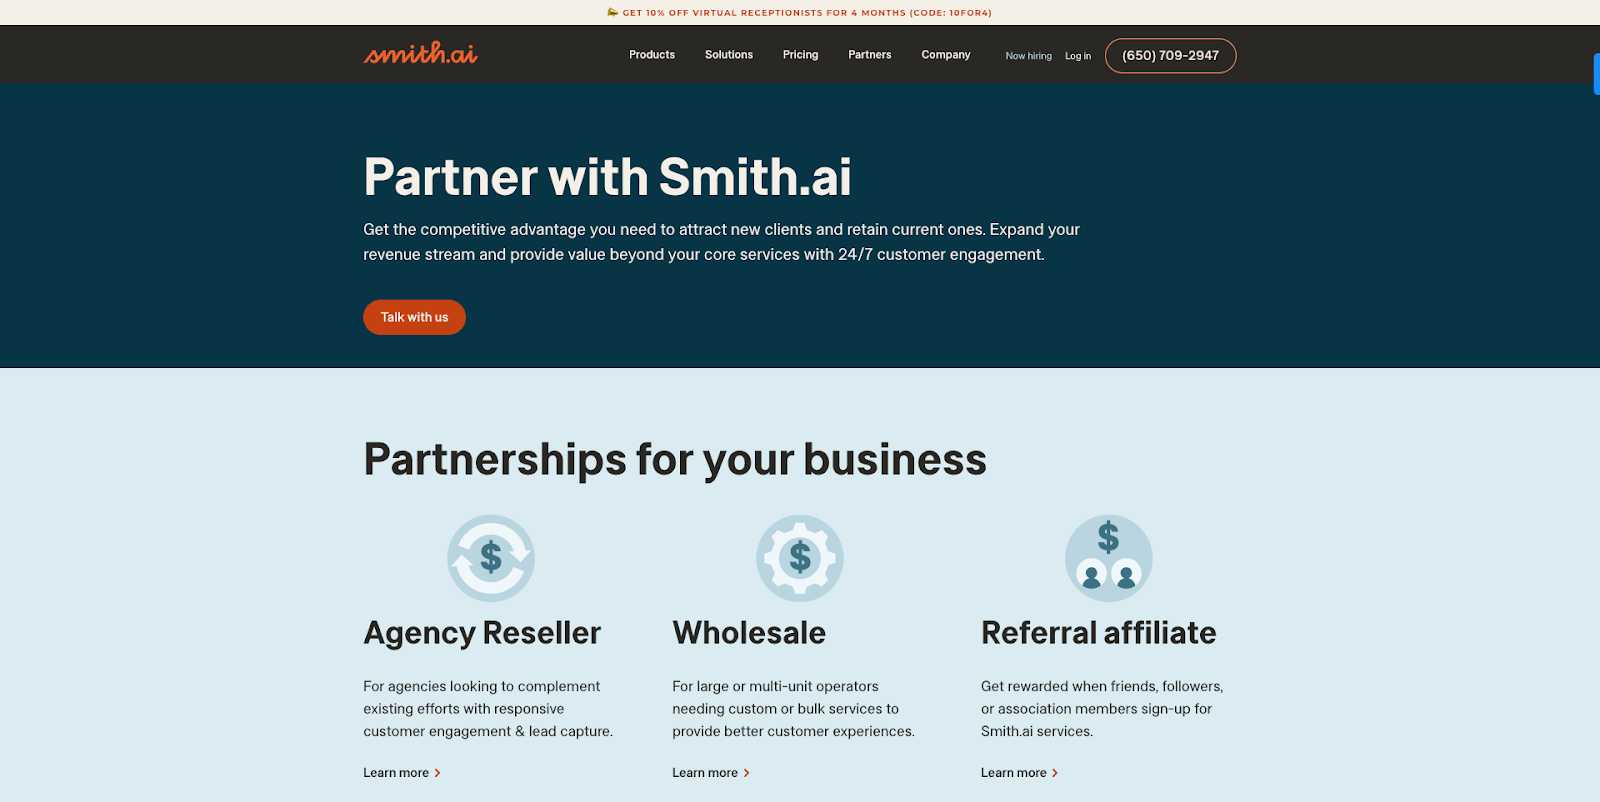Image resolution: width=1600 pixels, height=802 pixels.
Task: Click Learn more under Agency Reseller
Action: coord(402,773)
